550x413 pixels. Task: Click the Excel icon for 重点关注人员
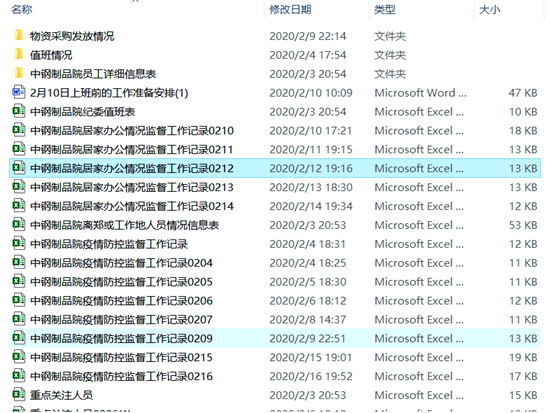19,395
